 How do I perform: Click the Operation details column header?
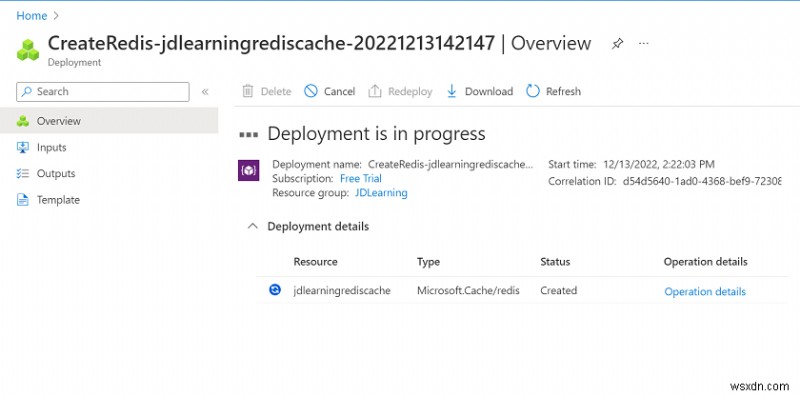706,262
